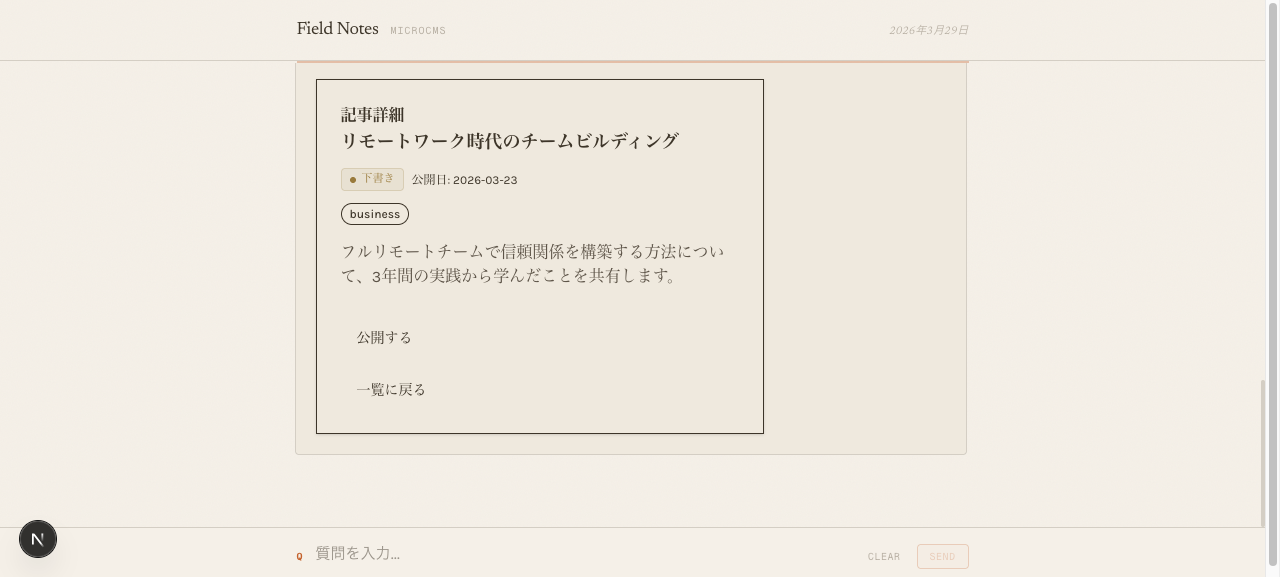This screenshot has width=1280, height=577.
Task: Select the orange dot inside the 下書き badge
Action: [353, 180]
